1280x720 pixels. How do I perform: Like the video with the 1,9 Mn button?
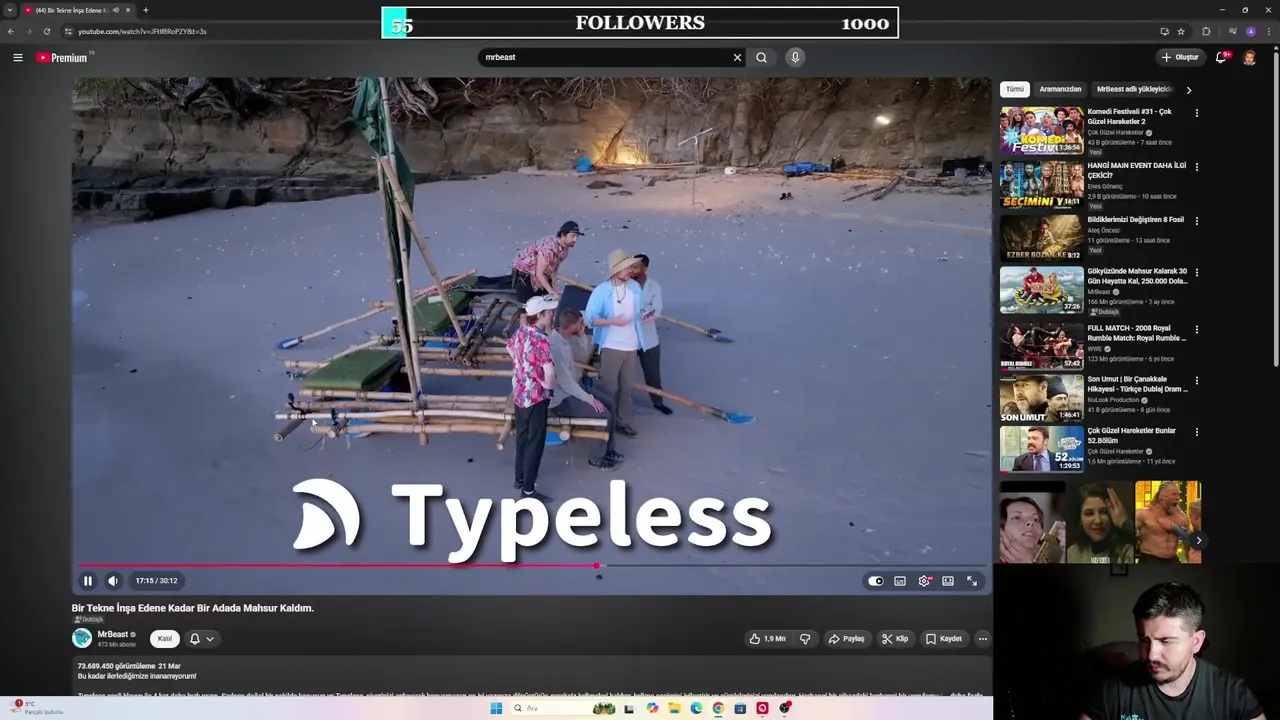(768, 638)
